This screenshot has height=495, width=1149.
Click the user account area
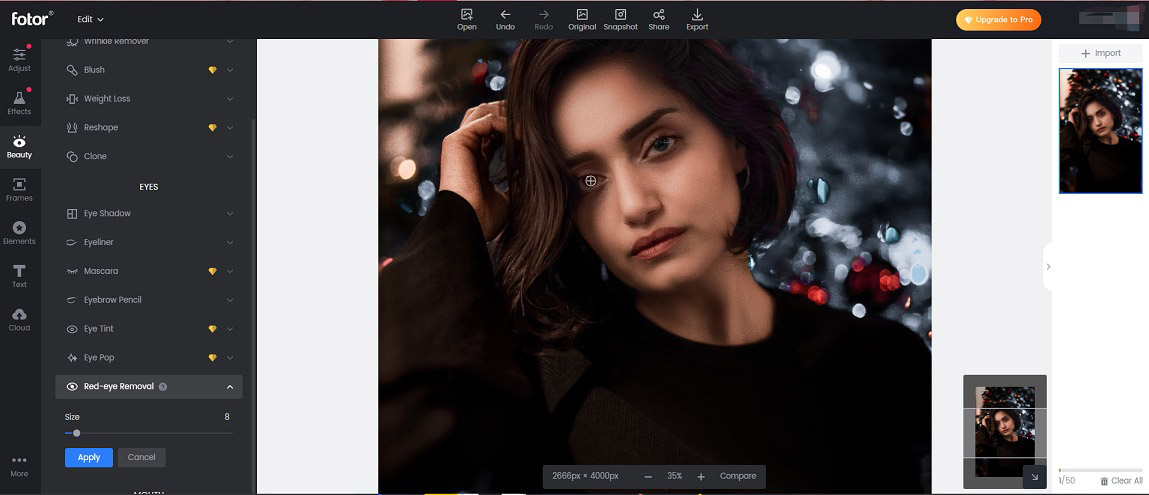click(1110, 19)
